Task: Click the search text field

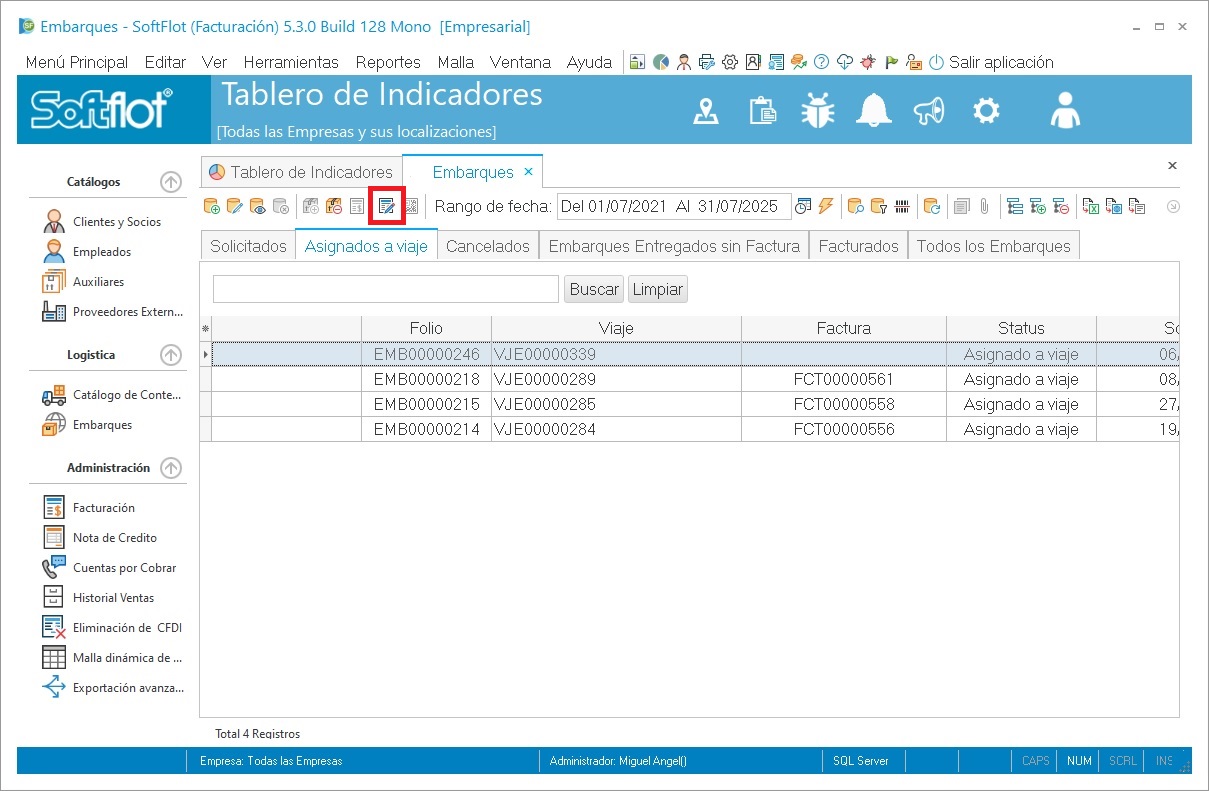Action: point(385,290)
